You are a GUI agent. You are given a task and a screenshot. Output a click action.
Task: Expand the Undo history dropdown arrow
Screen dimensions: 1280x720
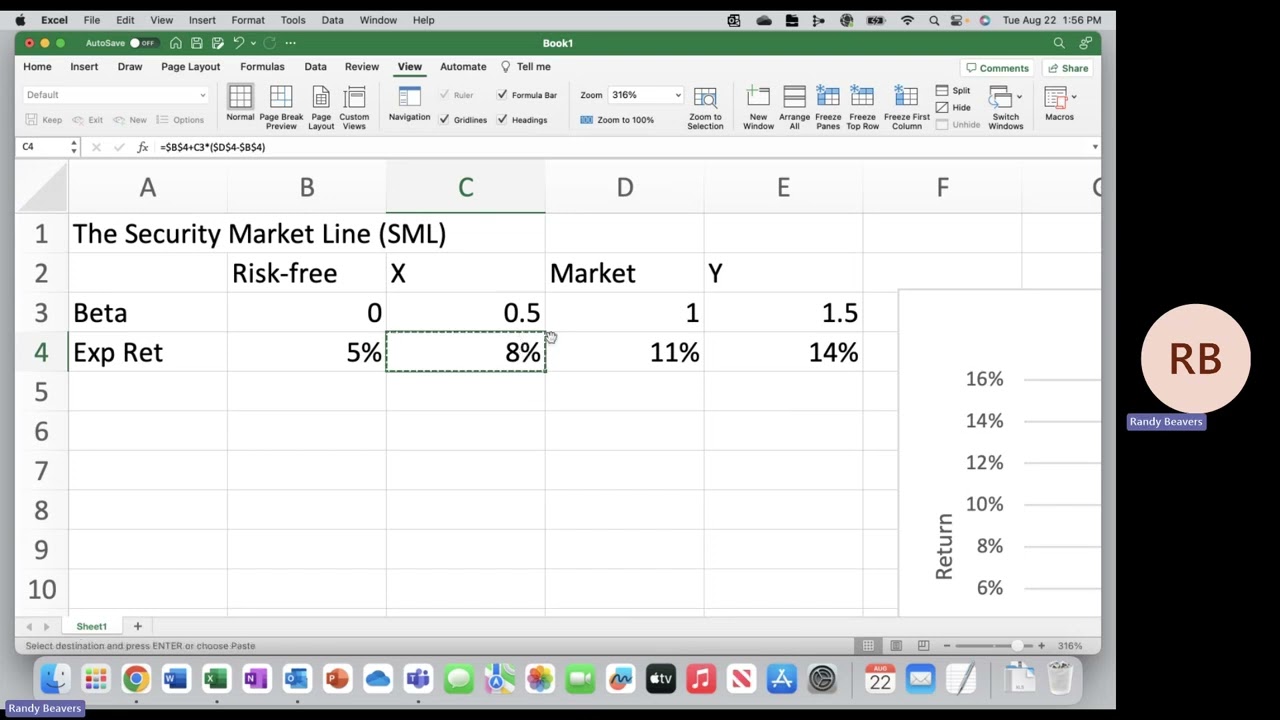252,43
